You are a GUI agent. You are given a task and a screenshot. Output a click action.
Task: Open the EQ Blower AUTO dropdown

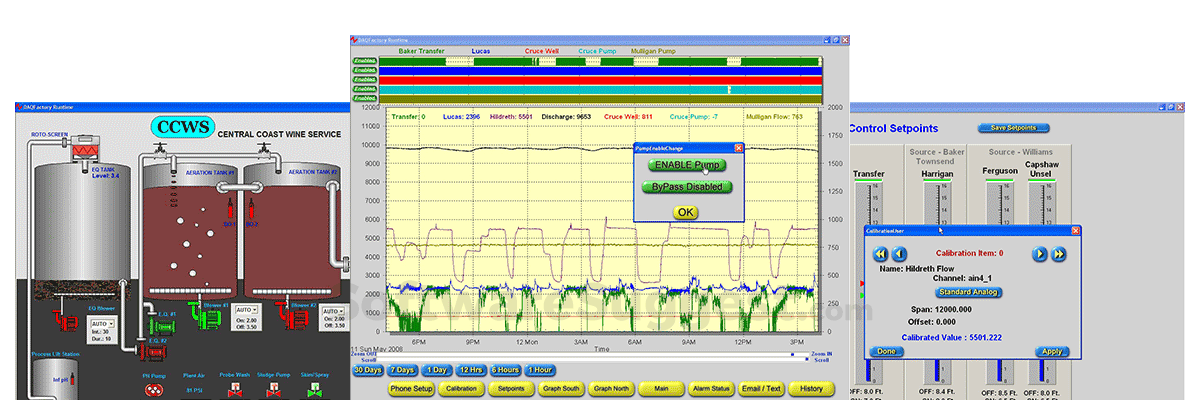point(104,324)
